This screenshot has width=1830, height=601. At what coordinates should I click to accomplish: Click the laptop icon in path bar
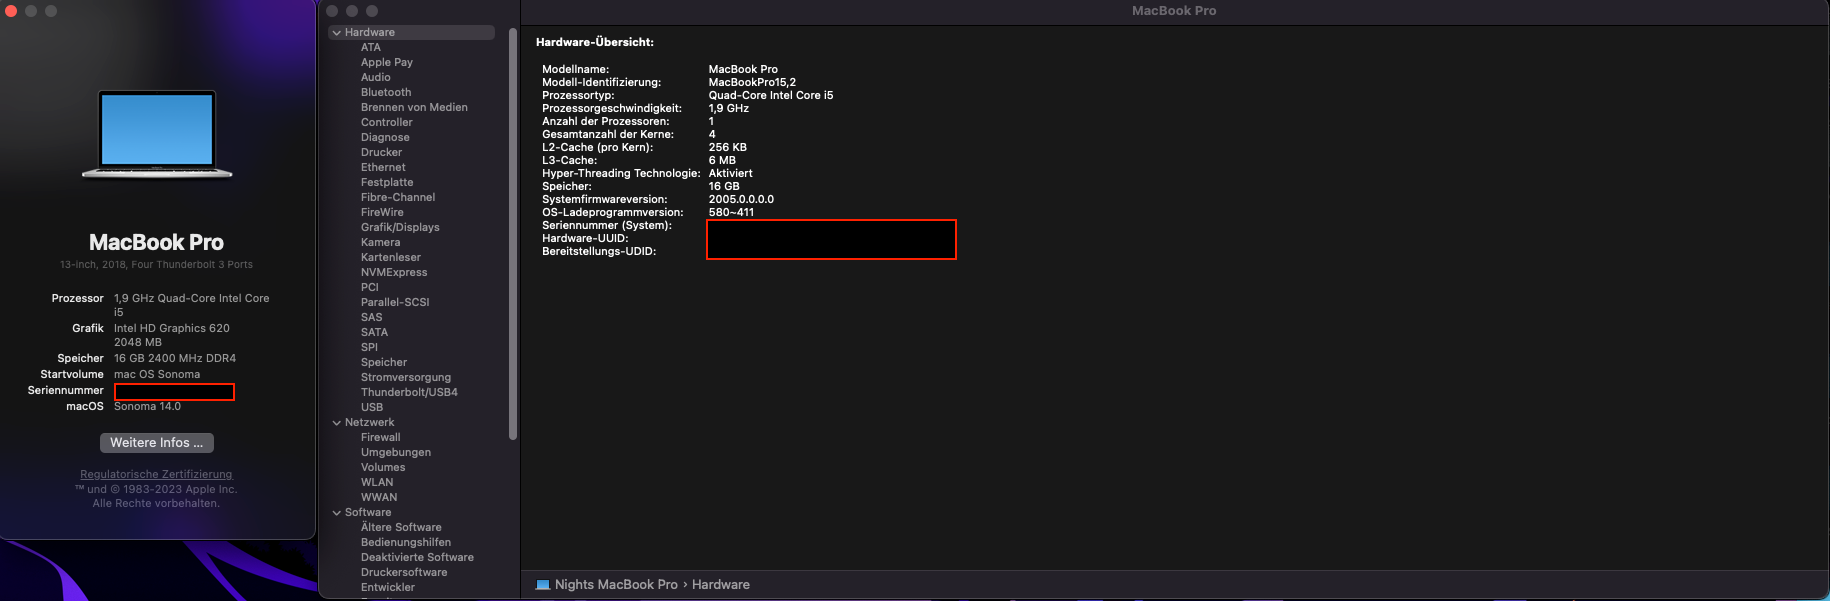coord(543,585)
